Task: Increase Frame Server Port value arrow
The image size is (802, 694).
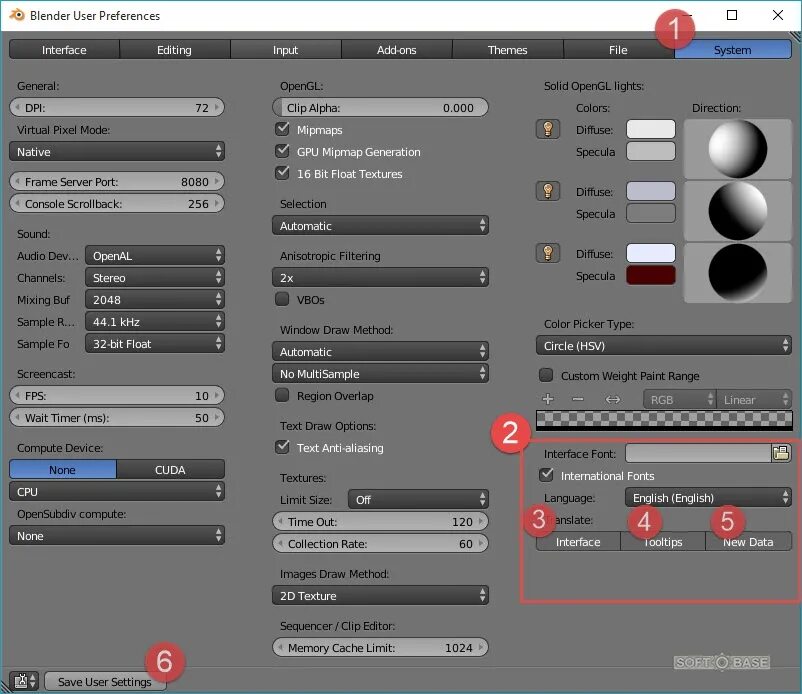Action: (x=217, y=182)
